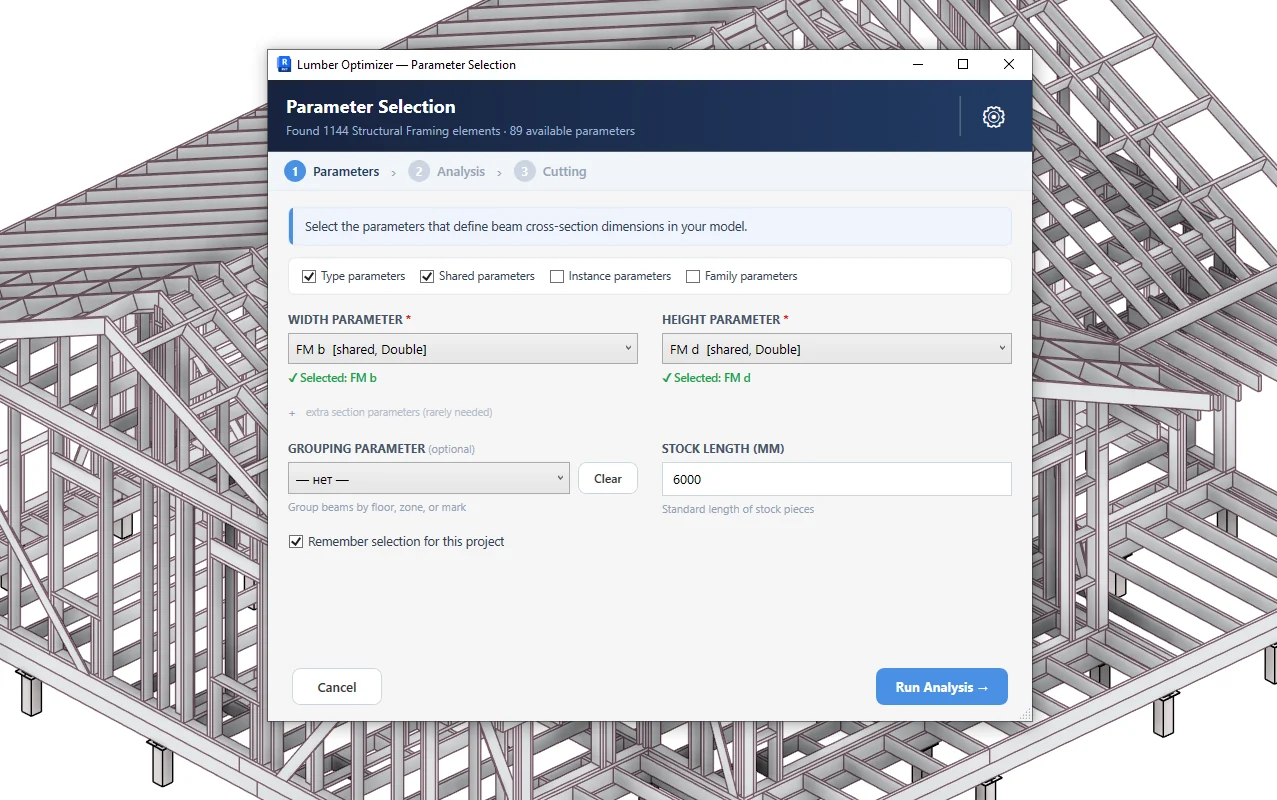This screenshot has height=800, width=1277.
Task: Click the step 1 circle icon
Action: click(x=294, y=172)
